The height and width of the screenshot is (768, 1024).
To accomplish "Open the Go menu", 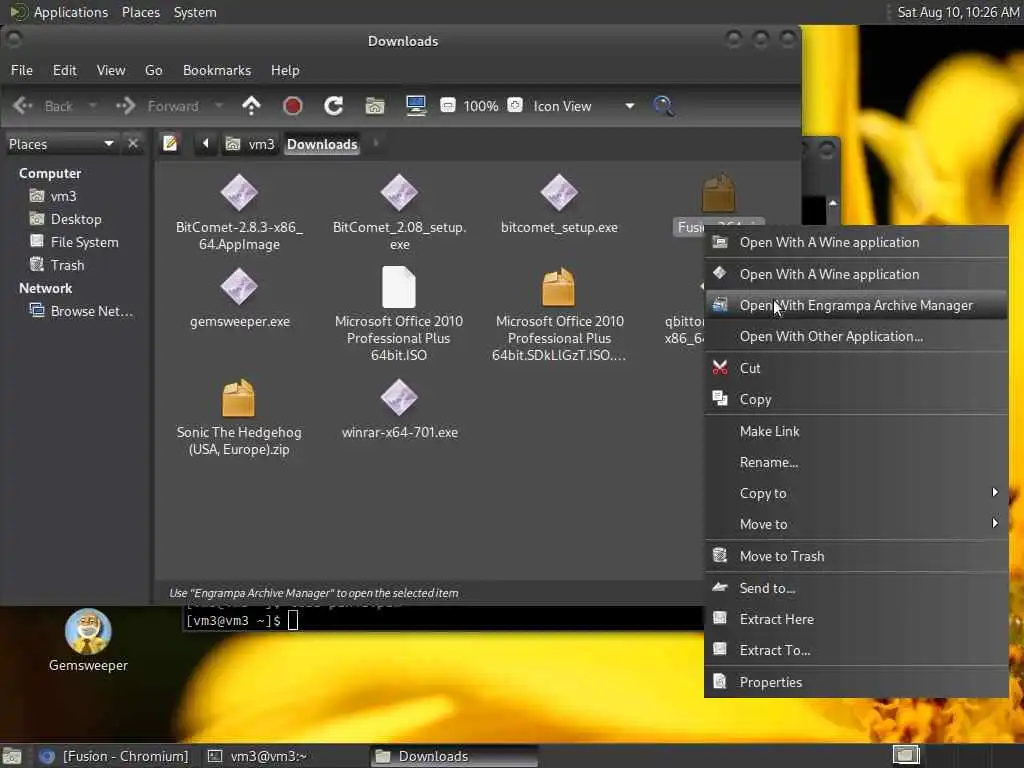I will point(153,70).
